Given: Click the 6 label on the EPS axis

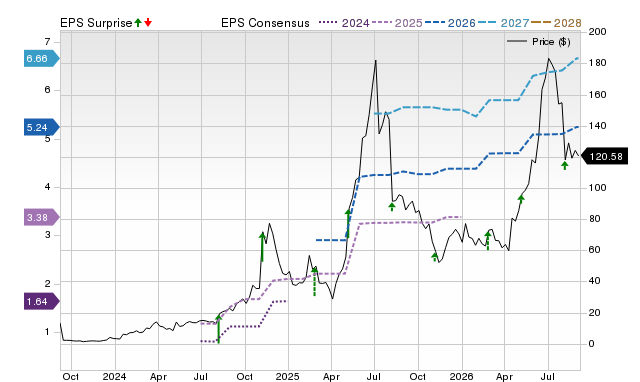Looking at the screenshot, I should pyautogui.click(x=47, y=90).
